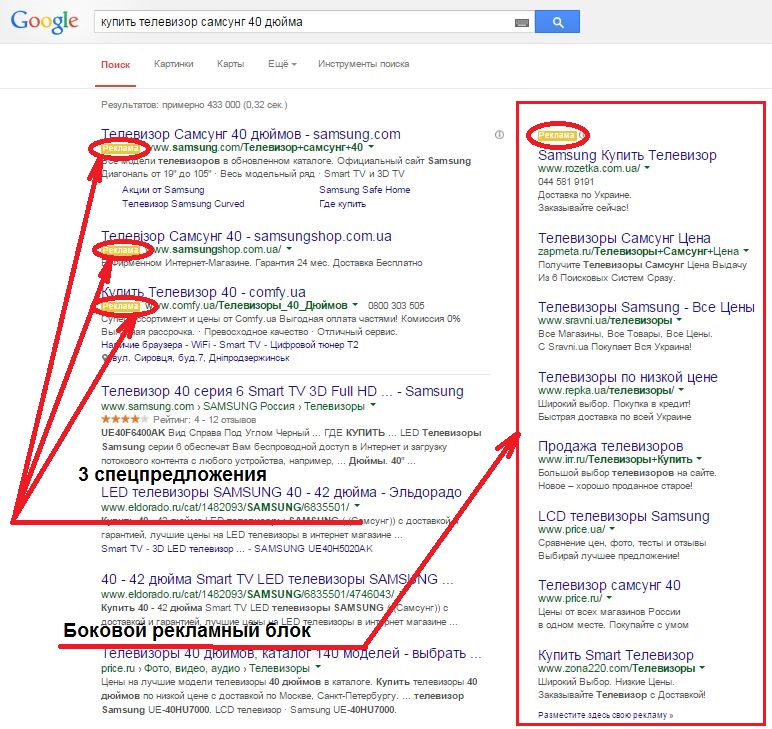Open sidebar ad Купить Smart Телевизор
The width and height of the screenshot is (772, 729).
tap(615, 655)
